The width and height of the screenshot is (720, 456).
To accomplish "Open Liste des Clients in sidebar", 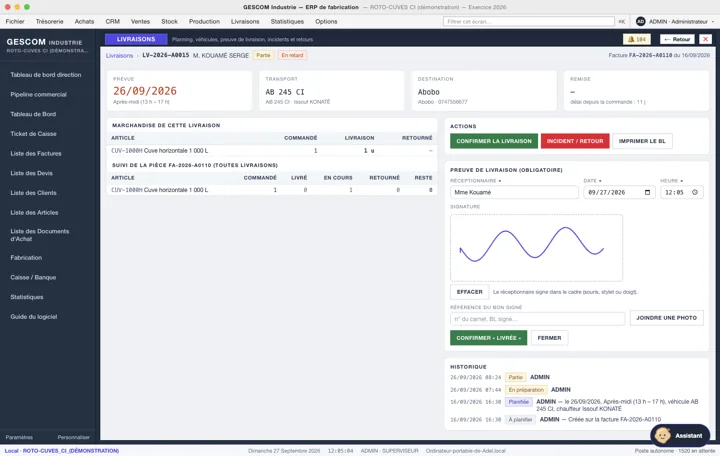I will click(34, 193).
